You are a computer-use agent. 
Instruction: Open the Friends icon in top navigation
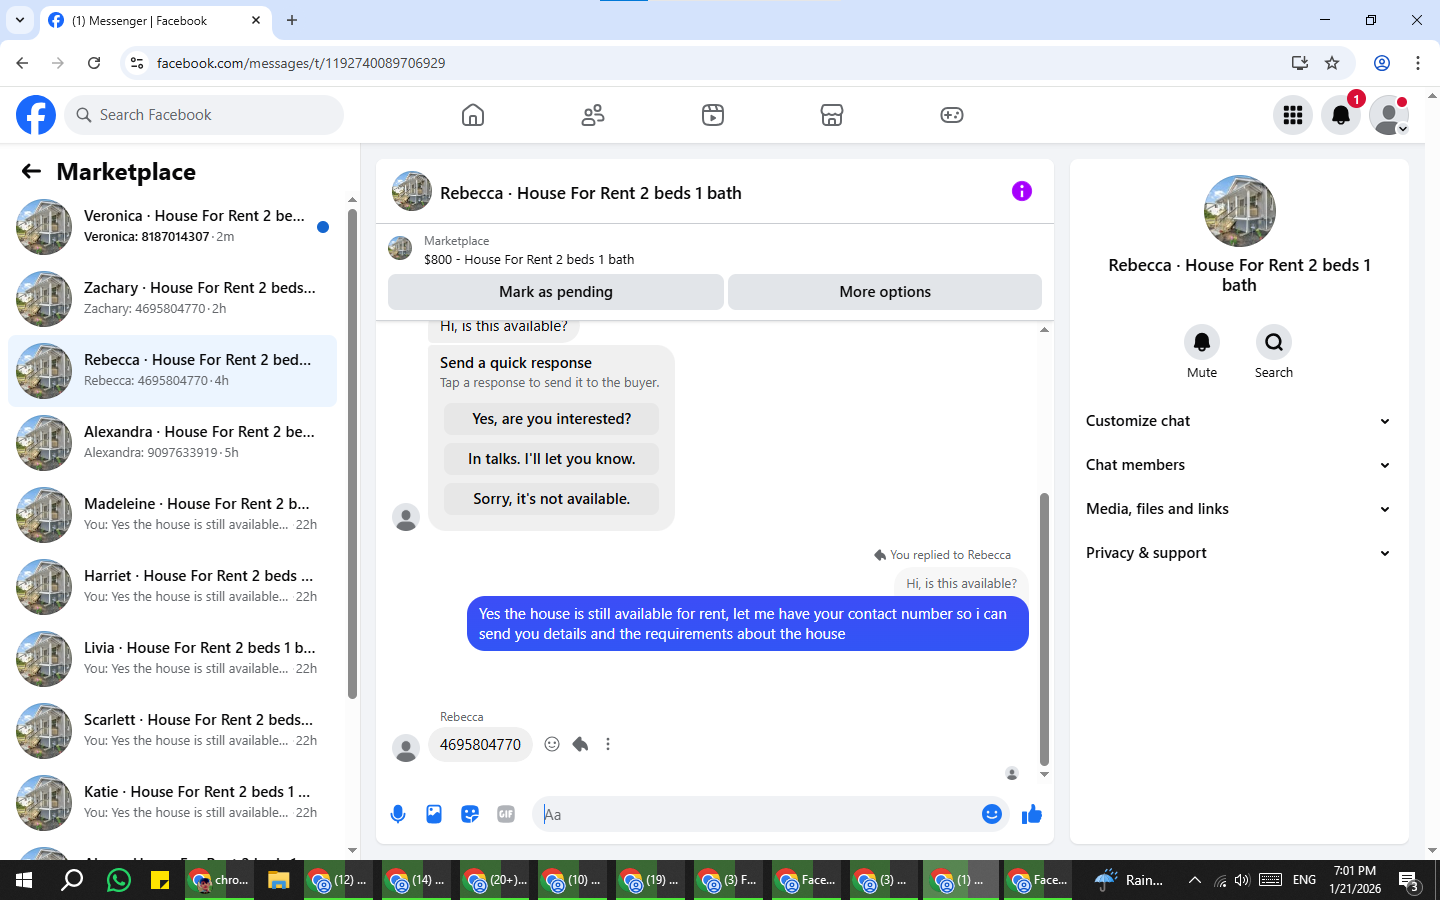tap(593, 115)
